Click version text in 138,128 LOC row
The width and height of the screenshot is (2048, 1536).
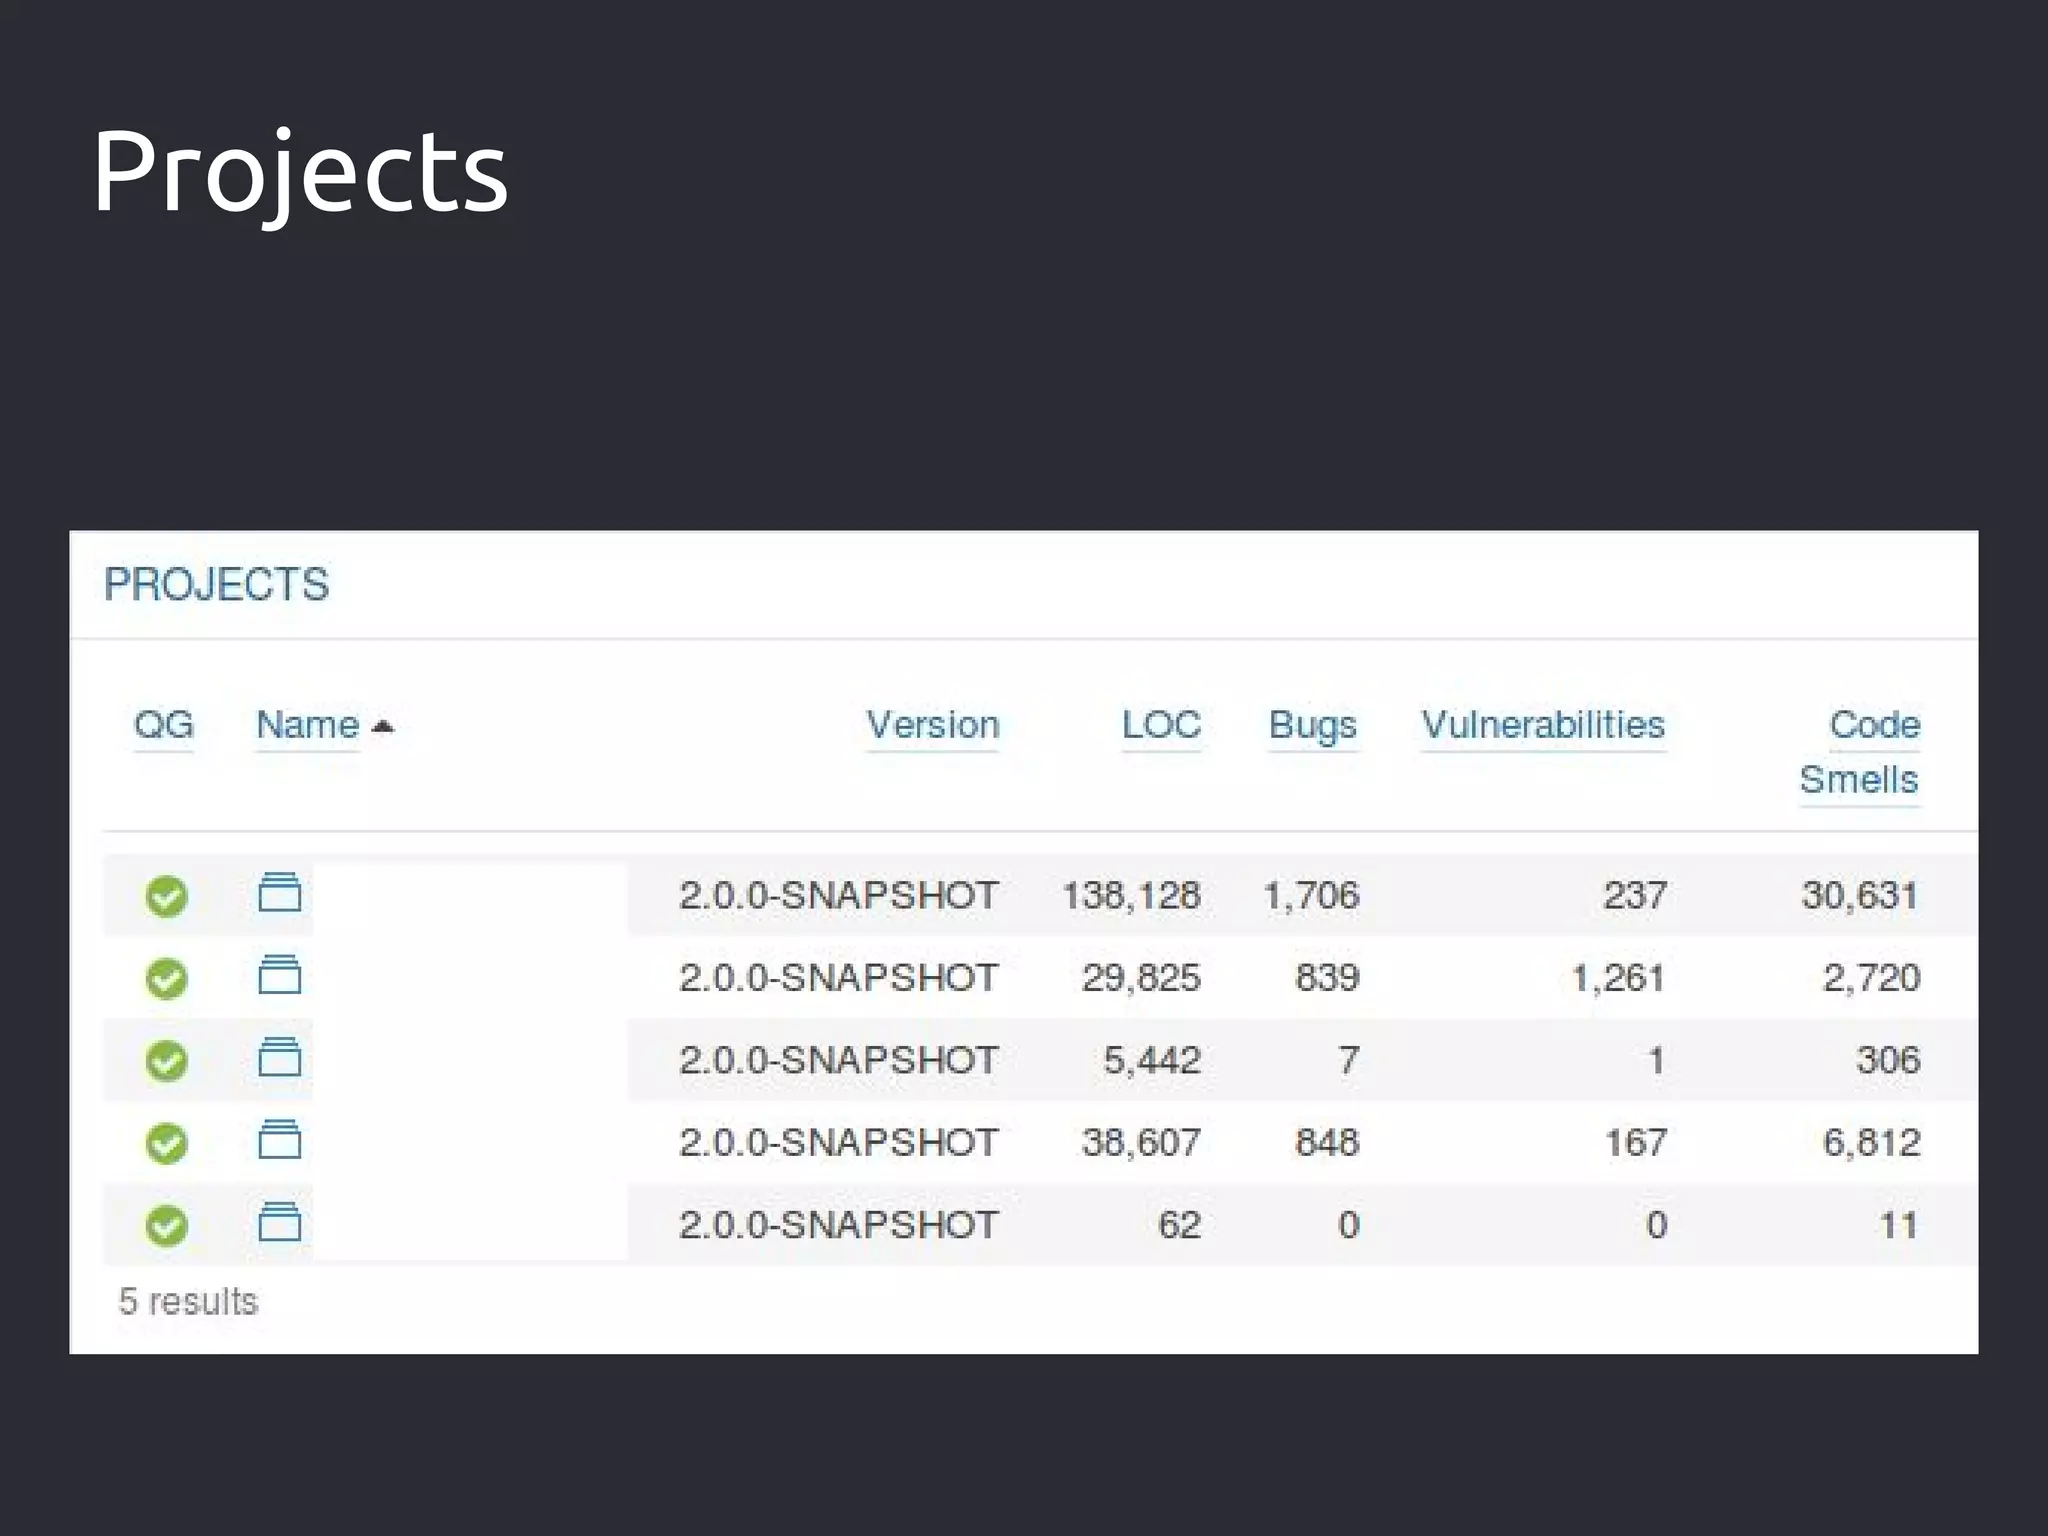(838, 895)
